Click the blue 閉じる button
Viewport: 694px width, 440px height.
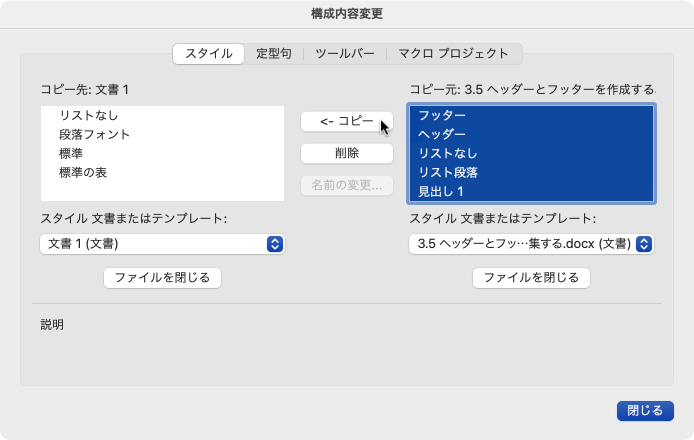pos(645,410)
